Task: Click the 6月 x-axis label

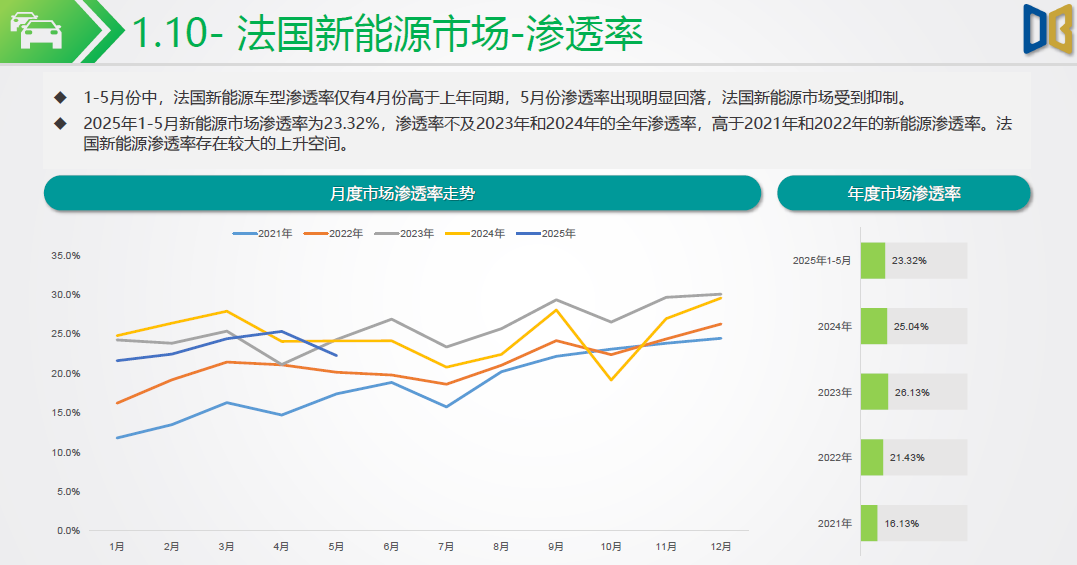Action: click(391, 546)
